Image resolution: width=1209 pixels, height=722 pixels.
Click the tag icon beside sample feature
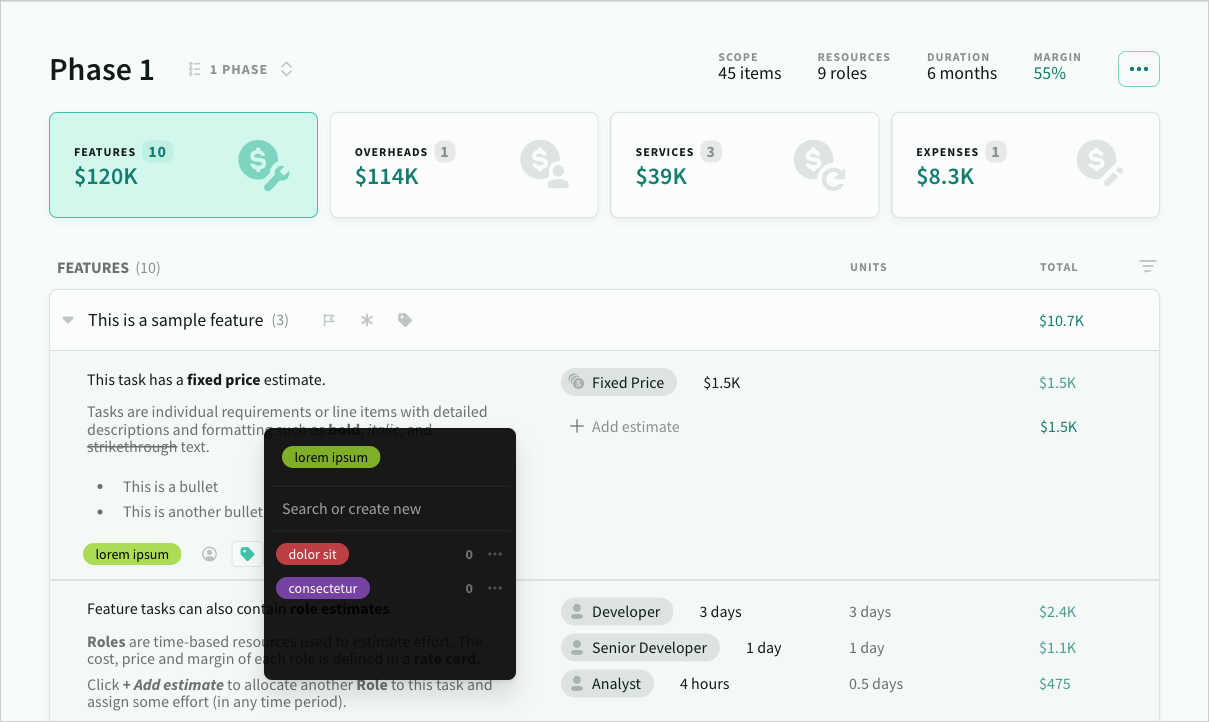pos(405,321)
